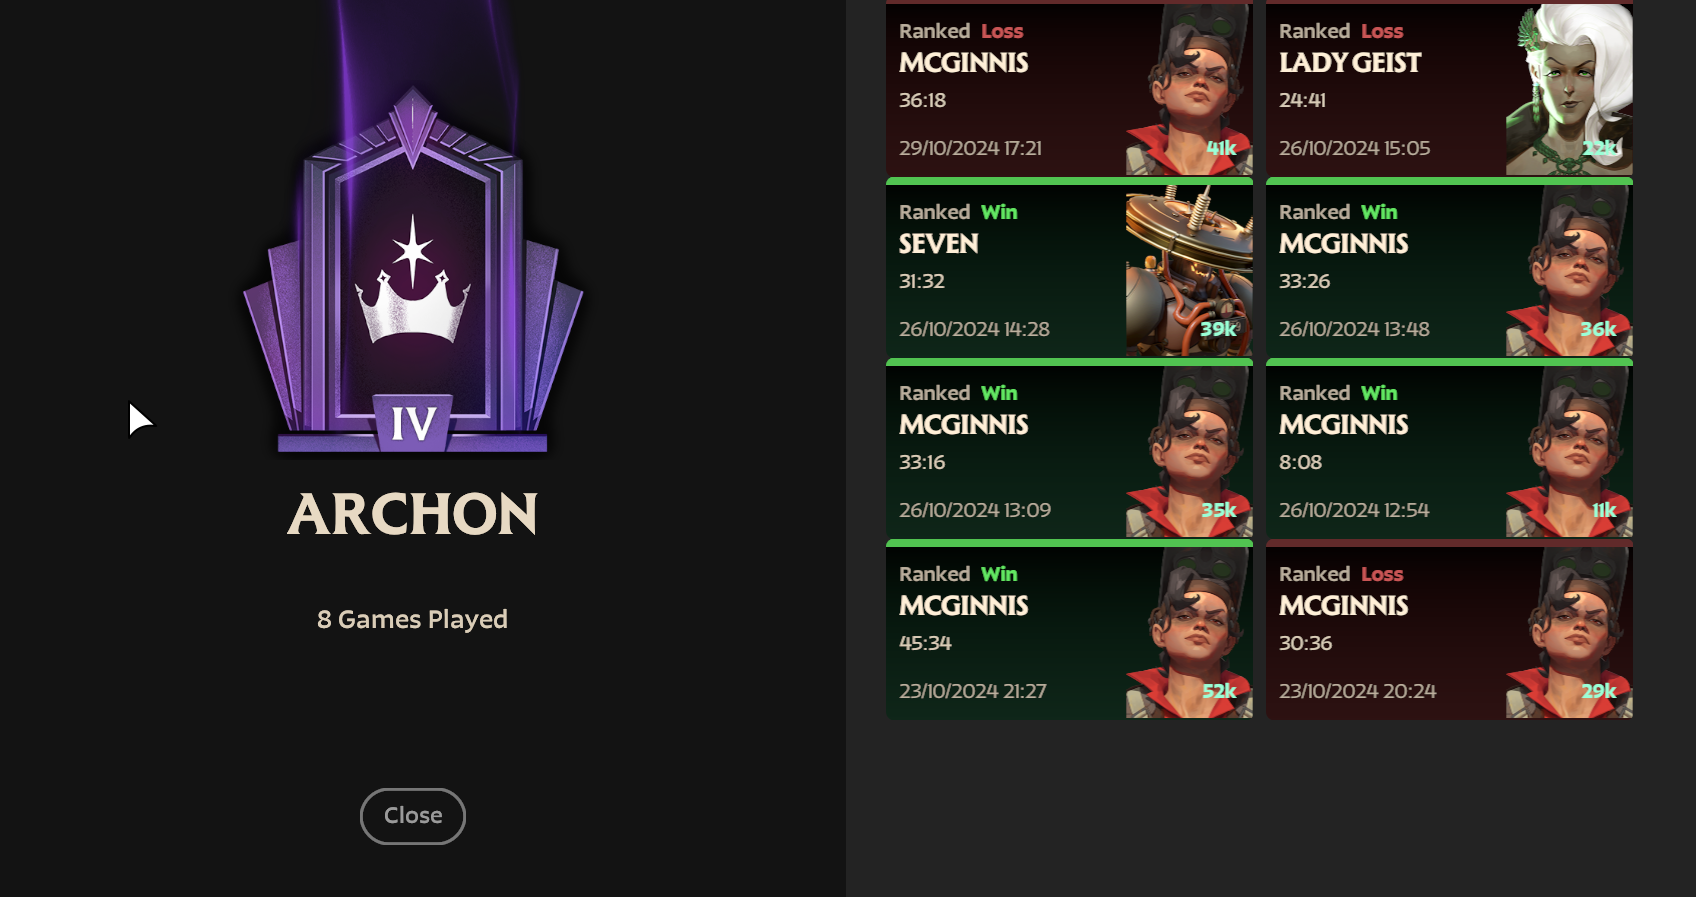Screen dimensions: 1696x897
Task: Select the short 8:08 McGinnis win match
Action: pyautogui.click(x=1449, y=449)
